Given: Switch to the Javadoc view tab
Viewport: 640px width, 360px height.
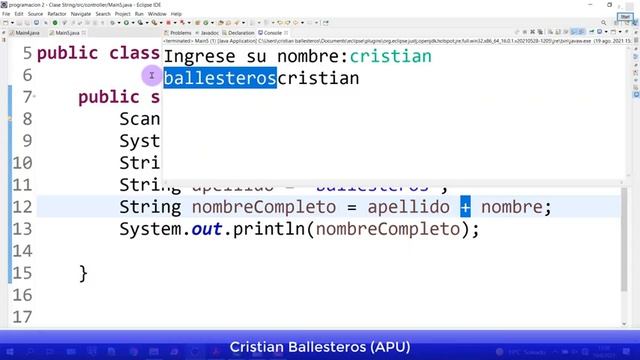Looking at the screenshot, I should click(207, 33).
